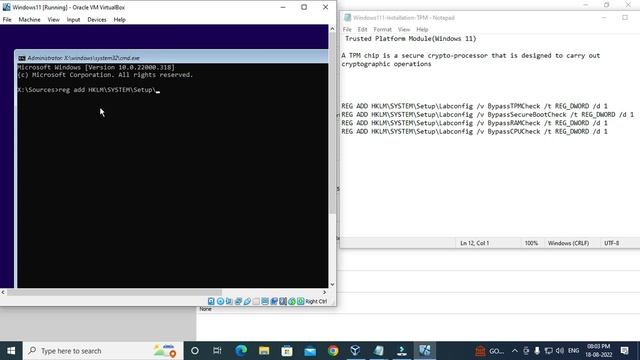
Task: Open the Help menu in Notepad
Action: (422, 29)
